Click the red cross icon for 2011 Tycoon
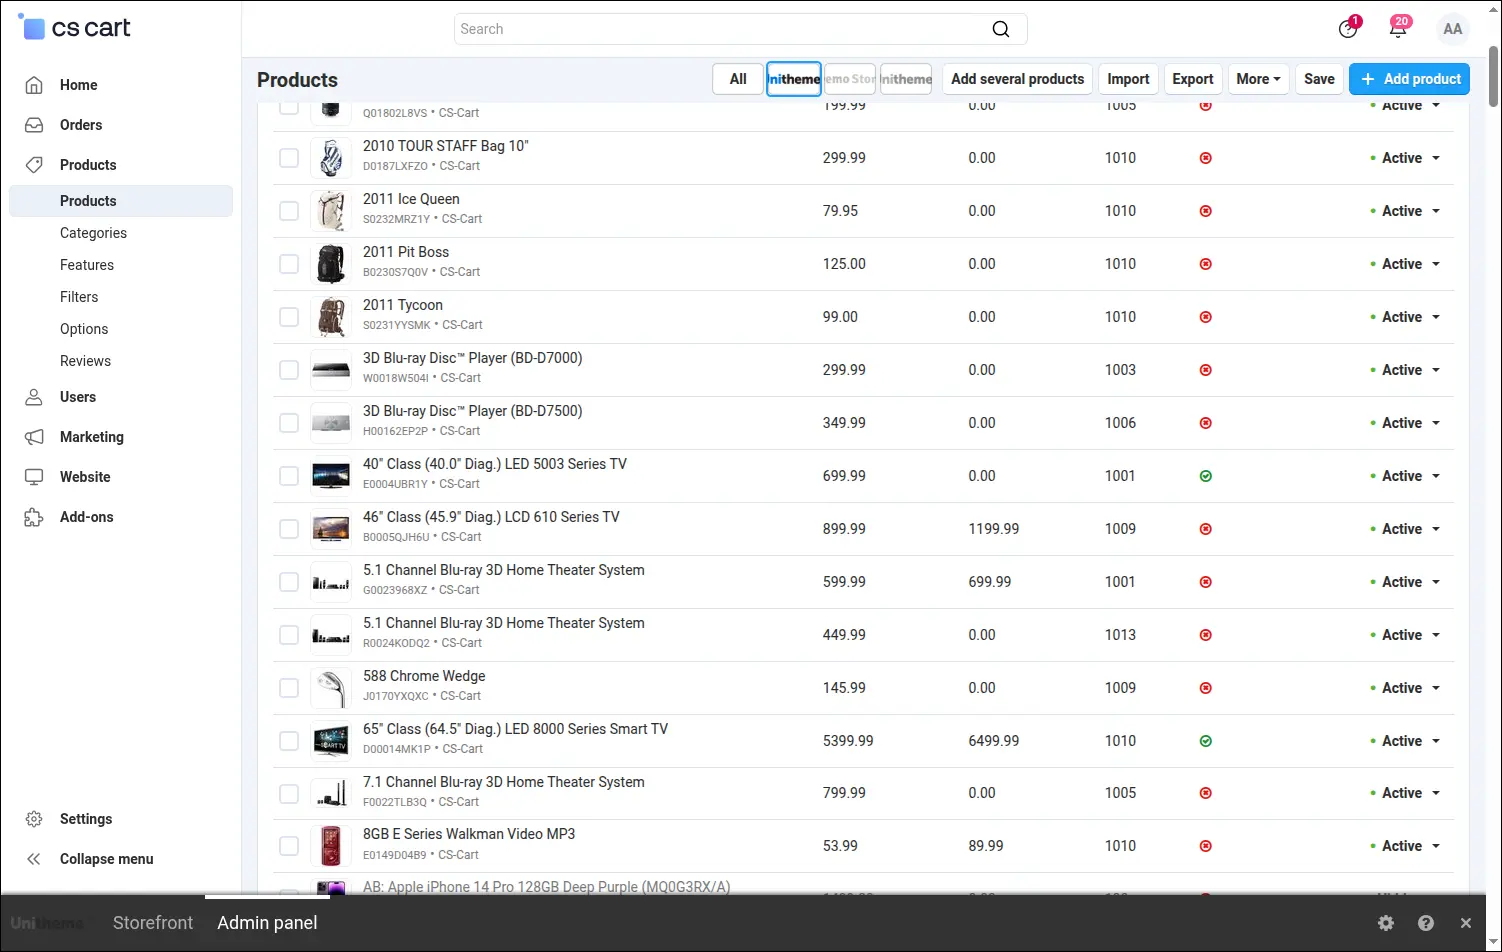 1206,317
